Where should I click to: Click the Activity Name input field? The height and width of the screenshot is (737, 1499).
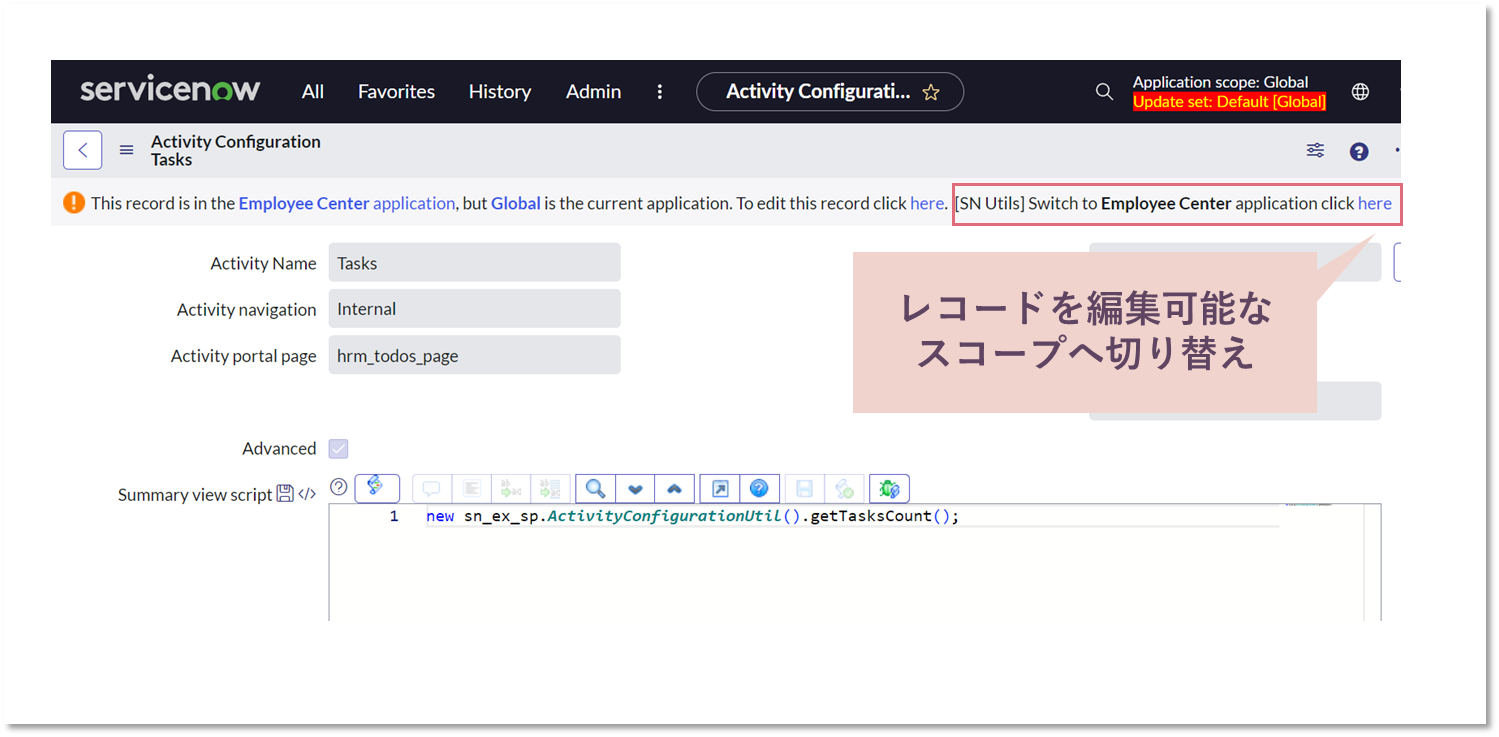click(474, 262)
